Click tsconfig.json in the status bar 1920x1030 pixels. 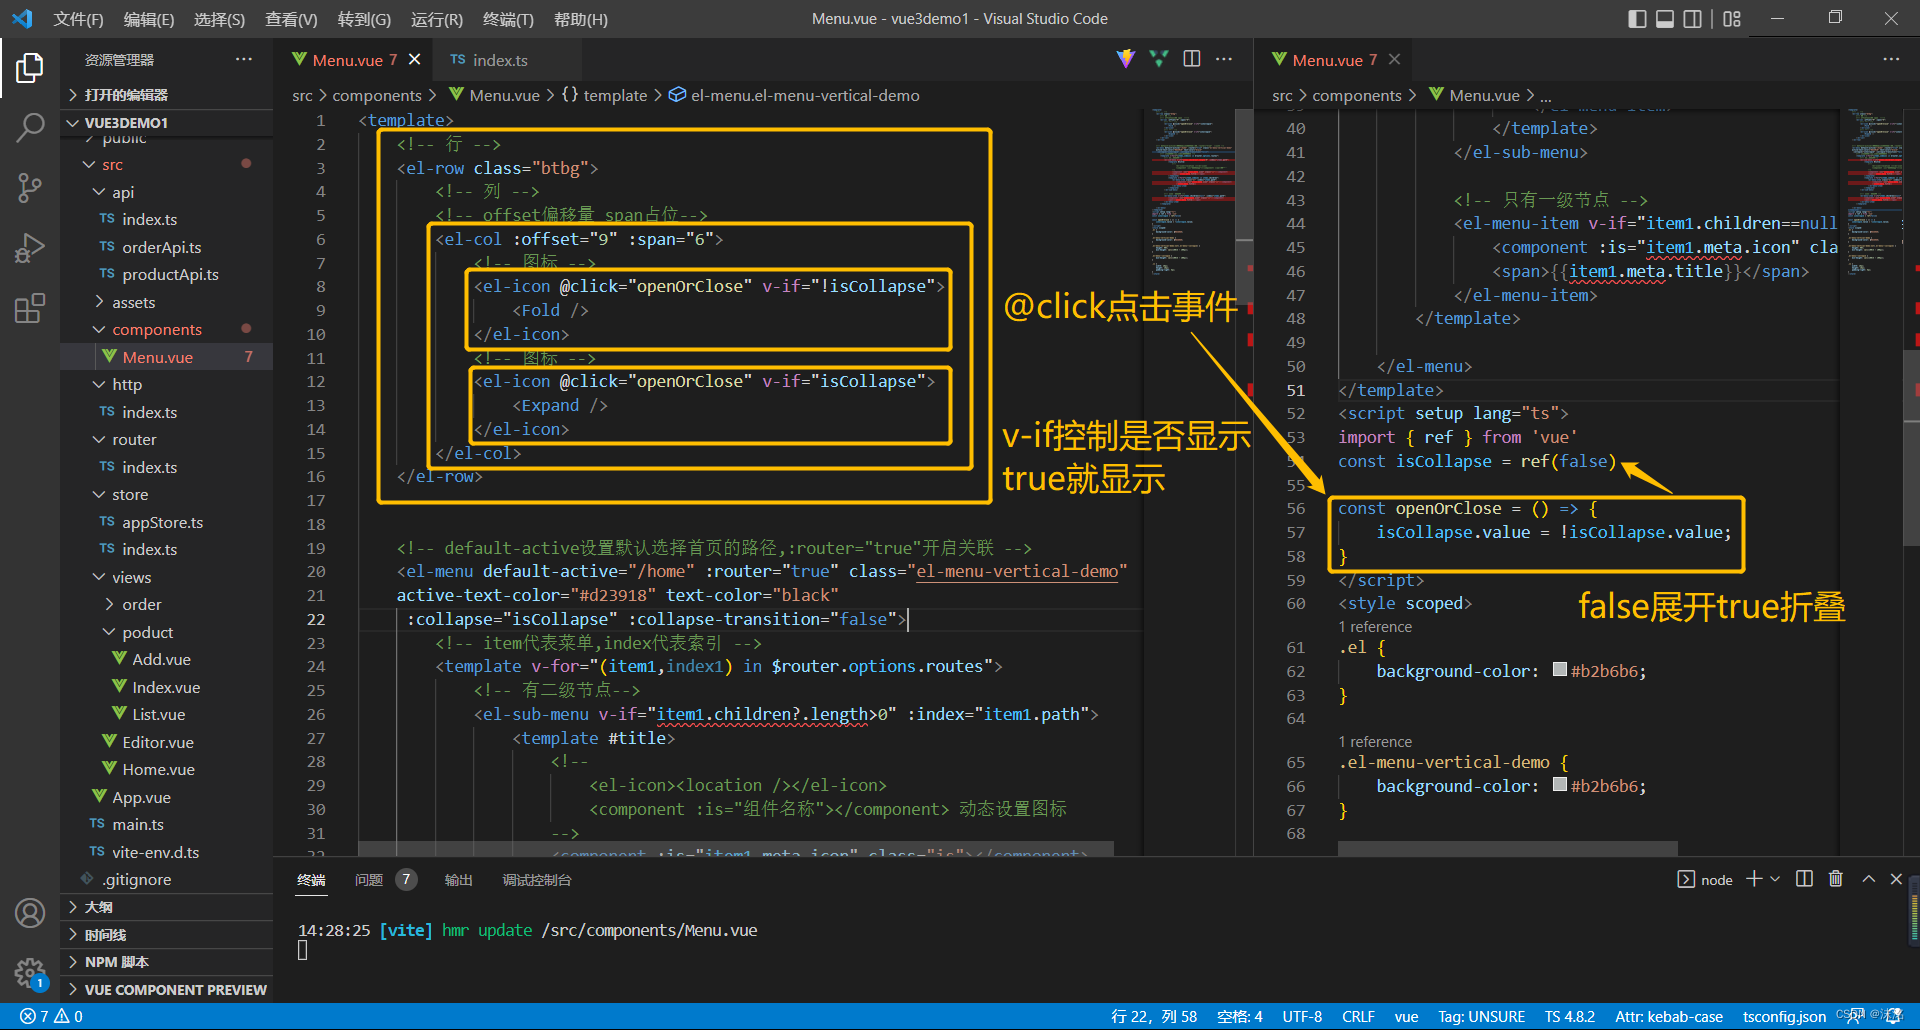click(x=1783, y=1016)
